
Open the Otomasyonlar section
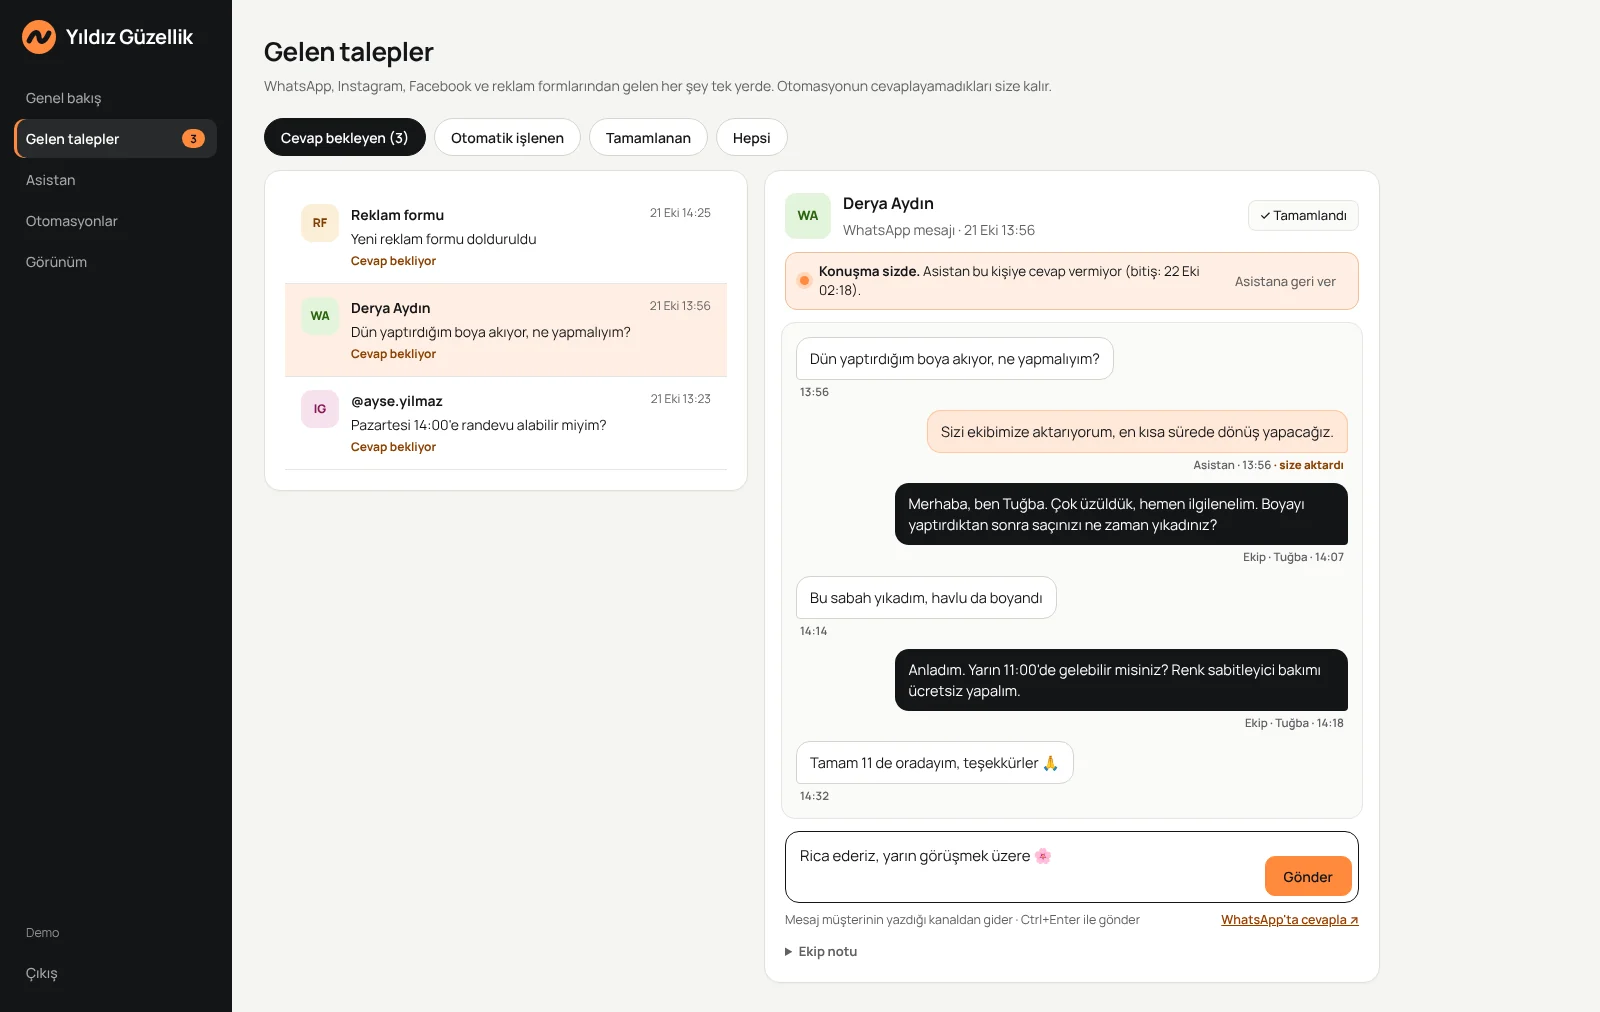(x=115, y=221)
